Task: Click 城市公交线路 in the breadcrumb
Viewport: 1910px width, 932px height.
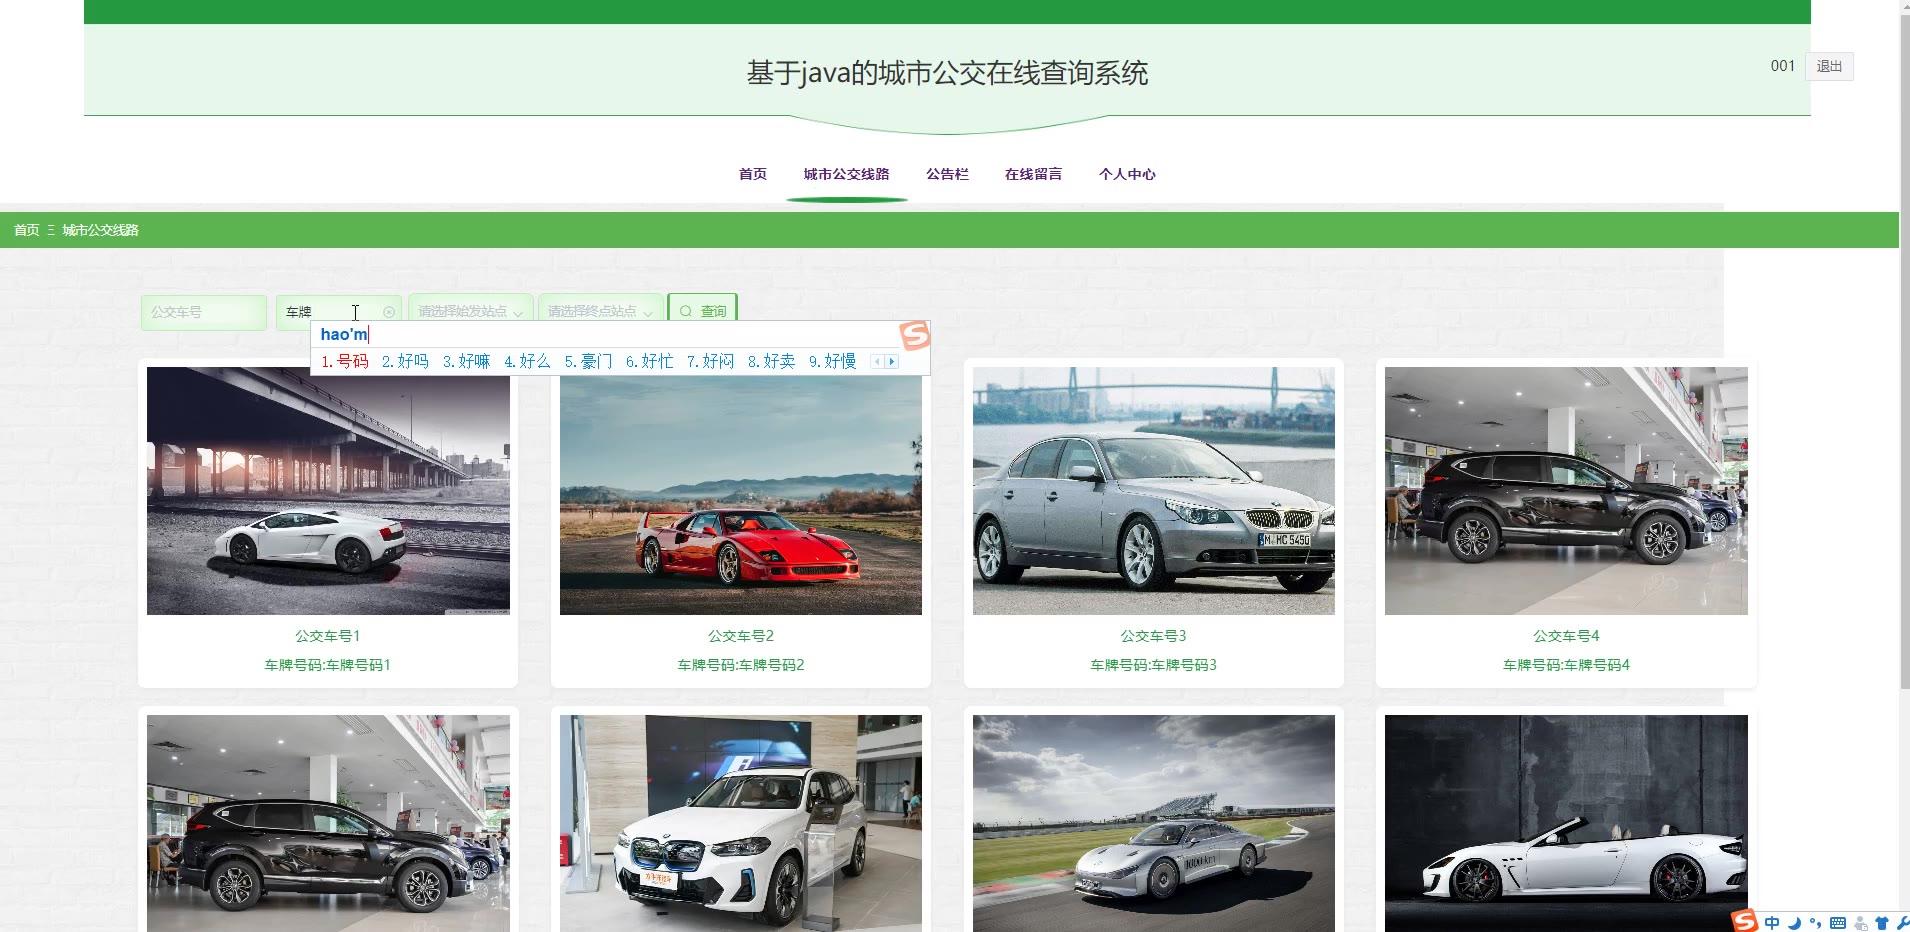Action: (x=101, y=230)
